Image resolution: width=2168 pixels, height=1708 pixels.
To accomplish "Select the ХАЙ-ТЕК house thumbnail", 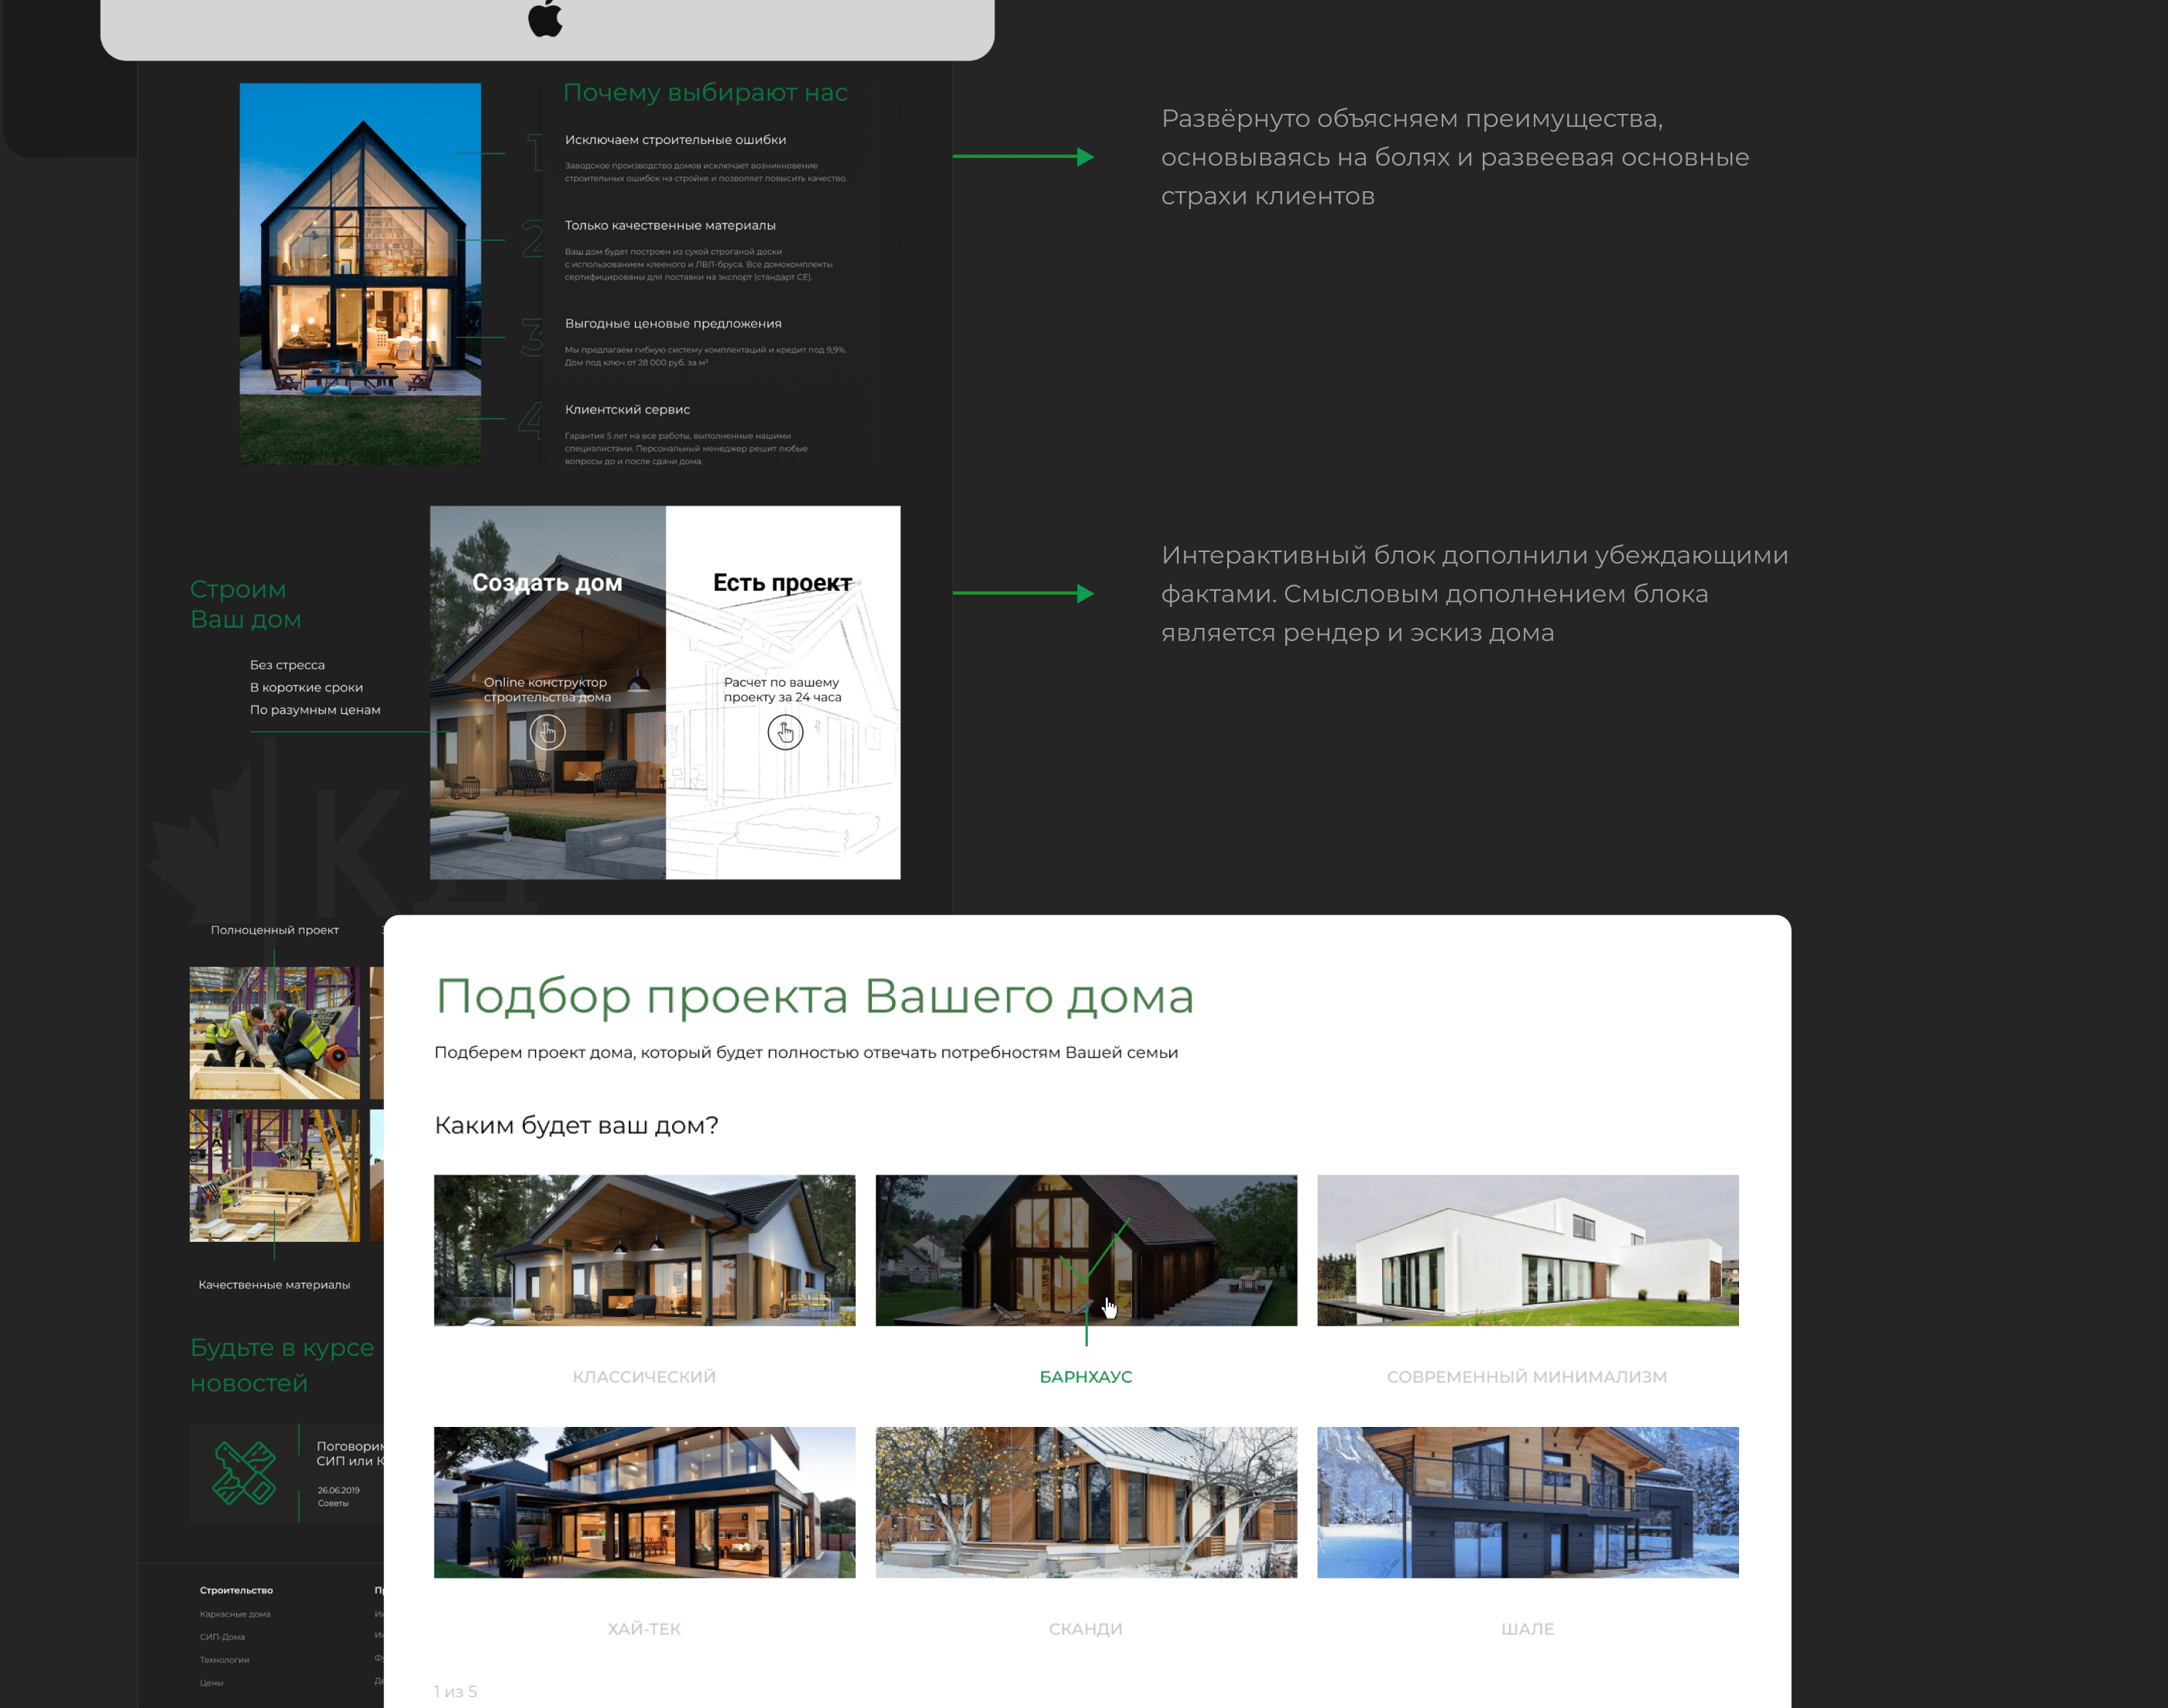I will point(644,1502).
